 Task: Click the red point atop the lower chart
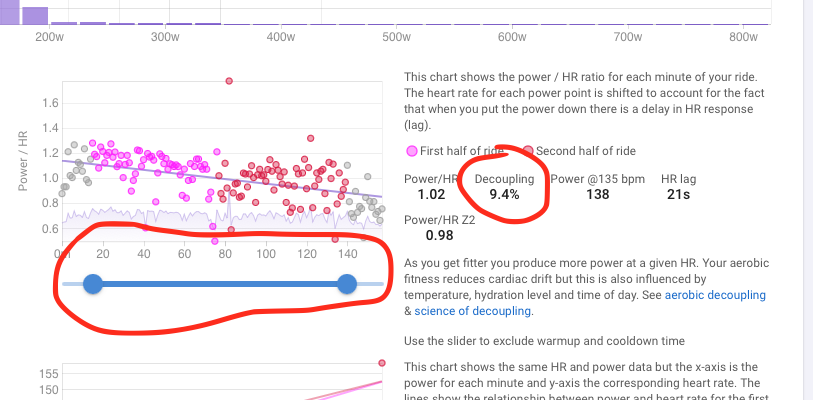click(382, 363)
